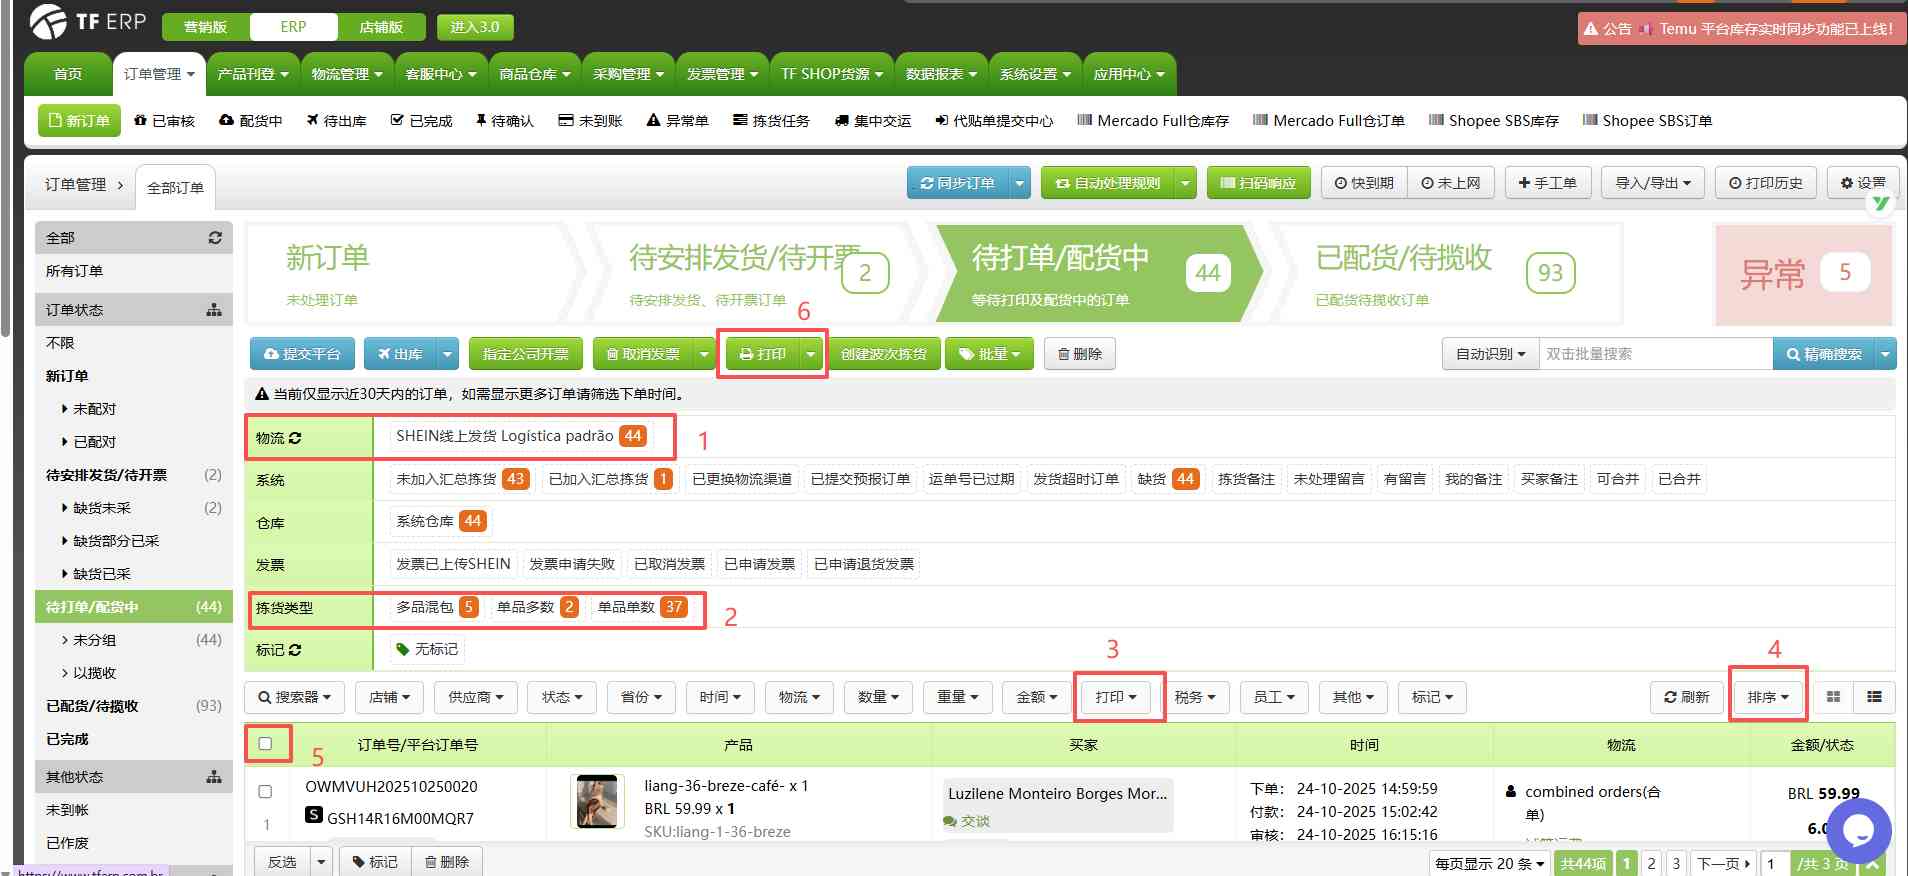The width and height of the screenshot is (1908, 876).
Task: Click hierarchy icon beside 订单状态 header
Action: coord(214,310)
